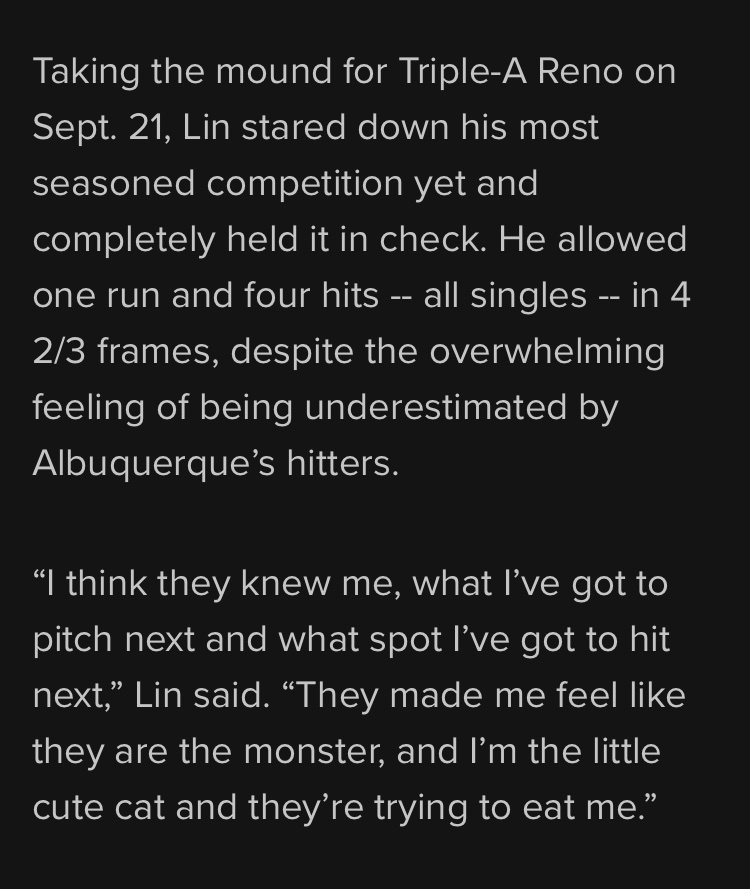Click the word "spot" in the quote

(405, 639)
